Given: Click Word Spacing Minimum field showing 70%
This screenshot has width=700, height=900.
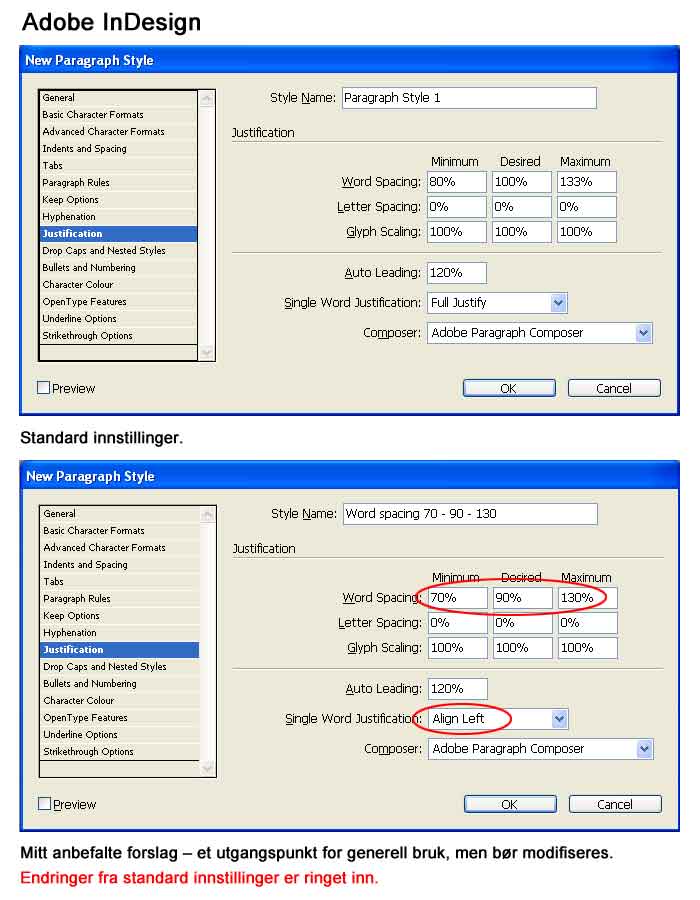Looking at the screenshot, I should click(x=458, y=598).
